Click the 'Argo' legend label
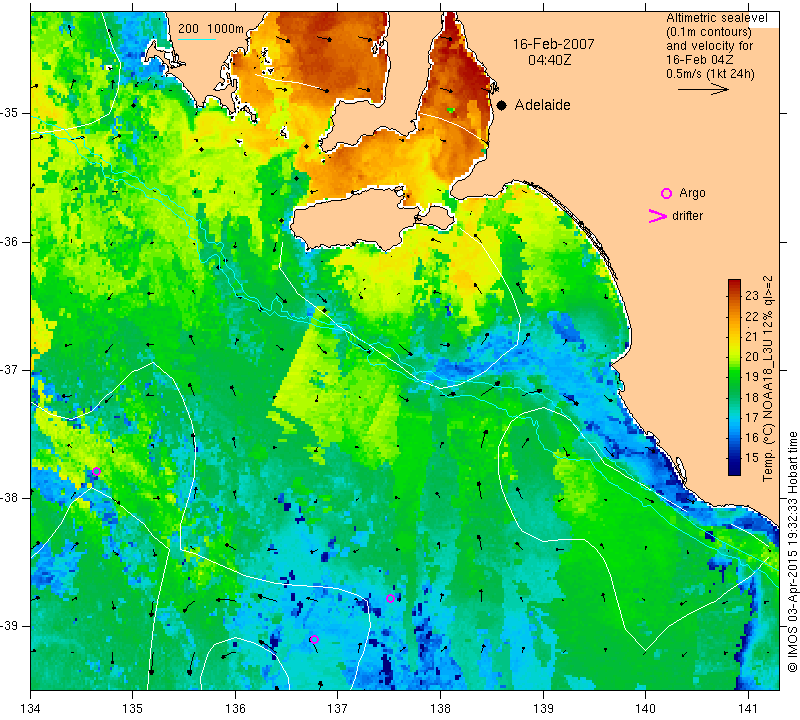 click(x=692, y=193)
